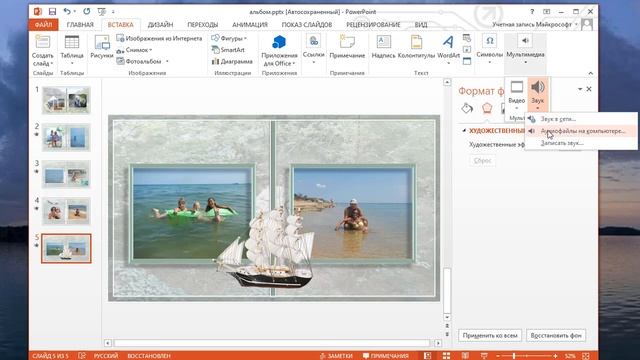The height and width of the screenshot is (360, 640).
Task: Close the Формат фона pane
Action: 589,89
